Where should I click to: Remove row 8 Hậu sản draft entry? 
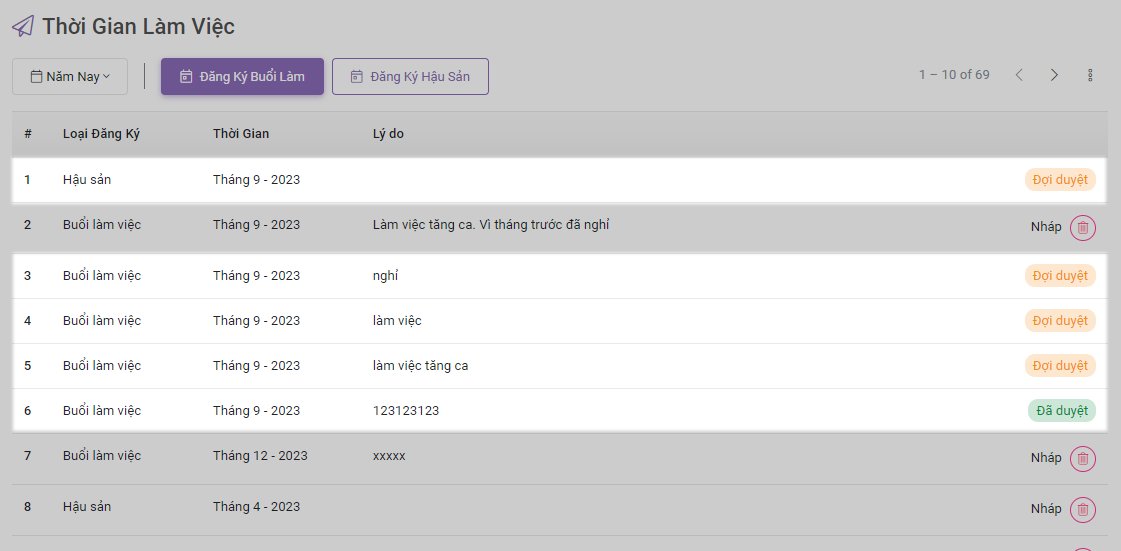[x=1082, y=510]
